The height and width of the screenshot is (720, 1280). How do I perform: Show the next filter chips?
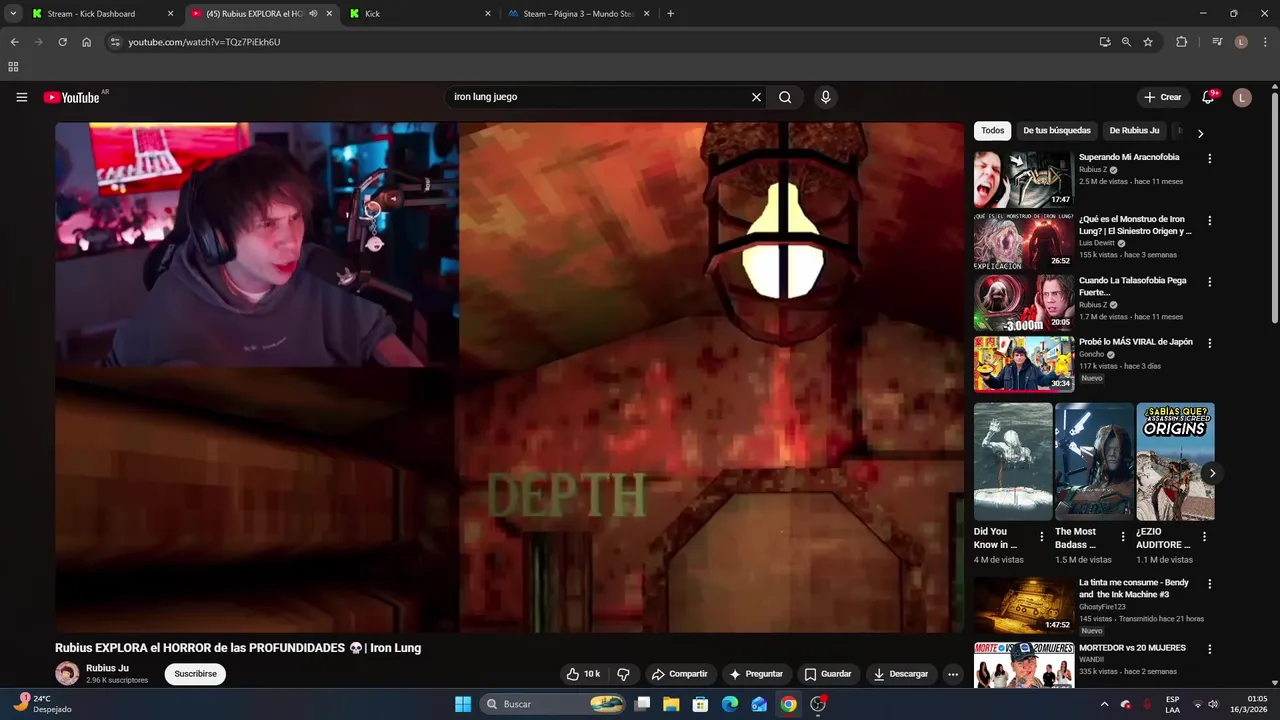pos(1200,133)
